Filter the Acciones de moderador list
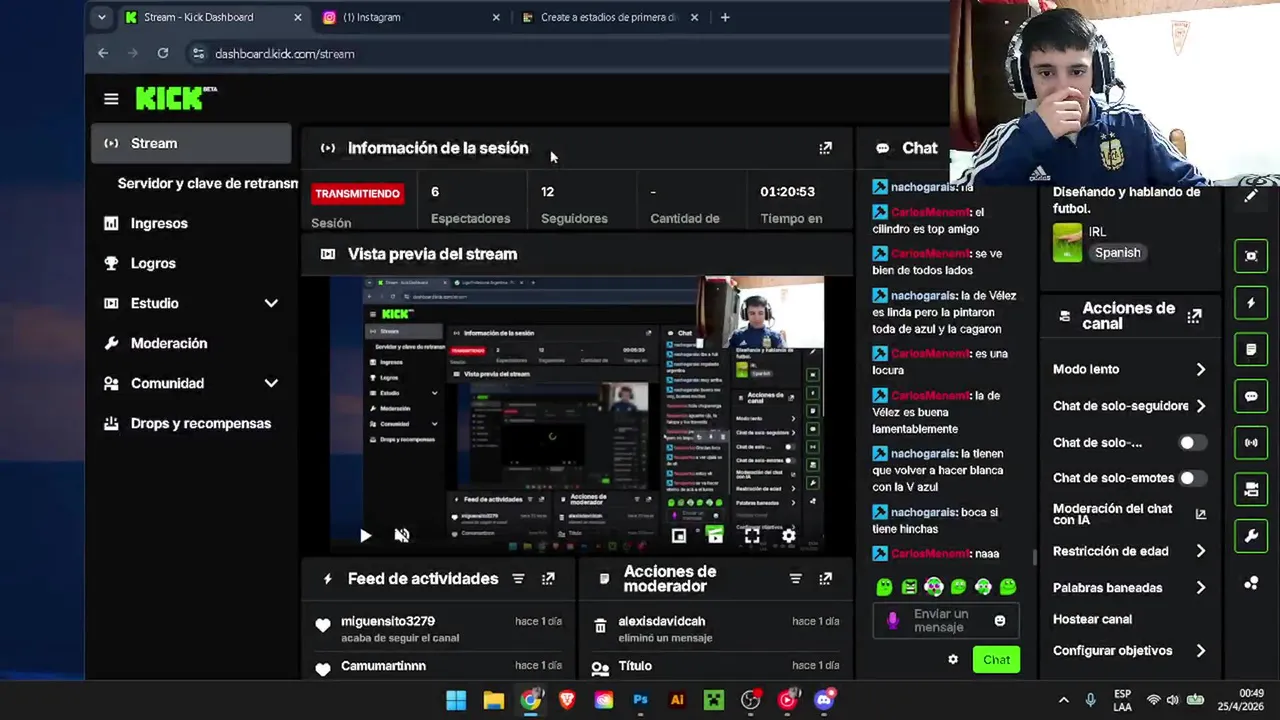The height and width of the screenshot is (720, 1280). coord(795,579)
